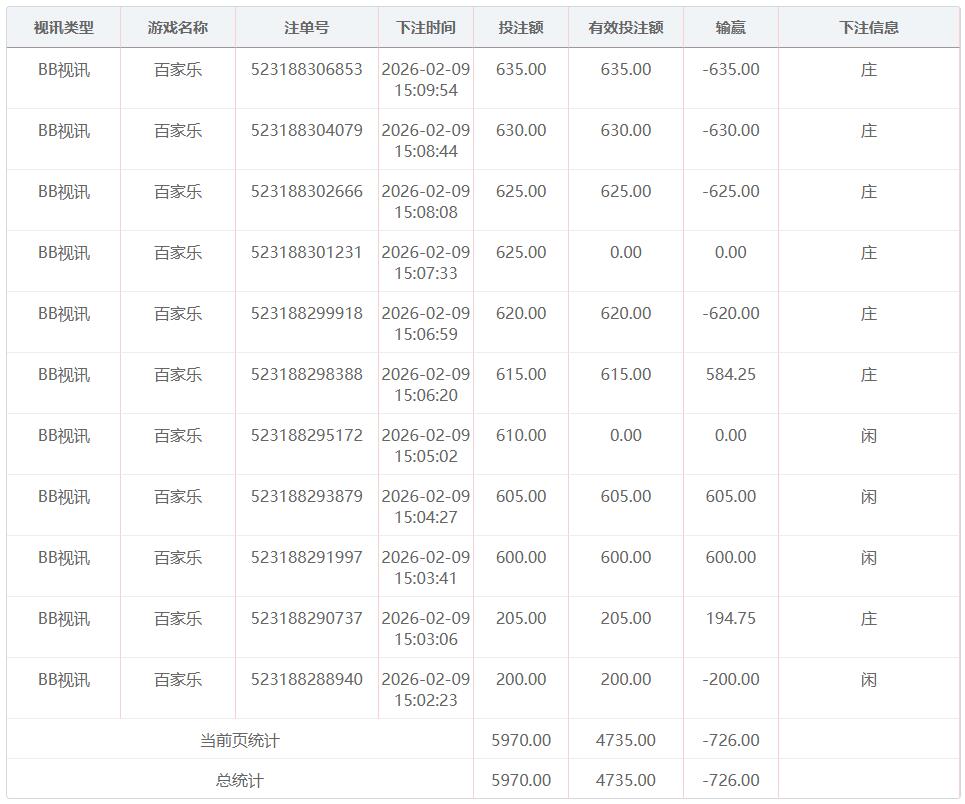Select the 总统计 row label
The image size is (965, 804).
pos(240,781)
